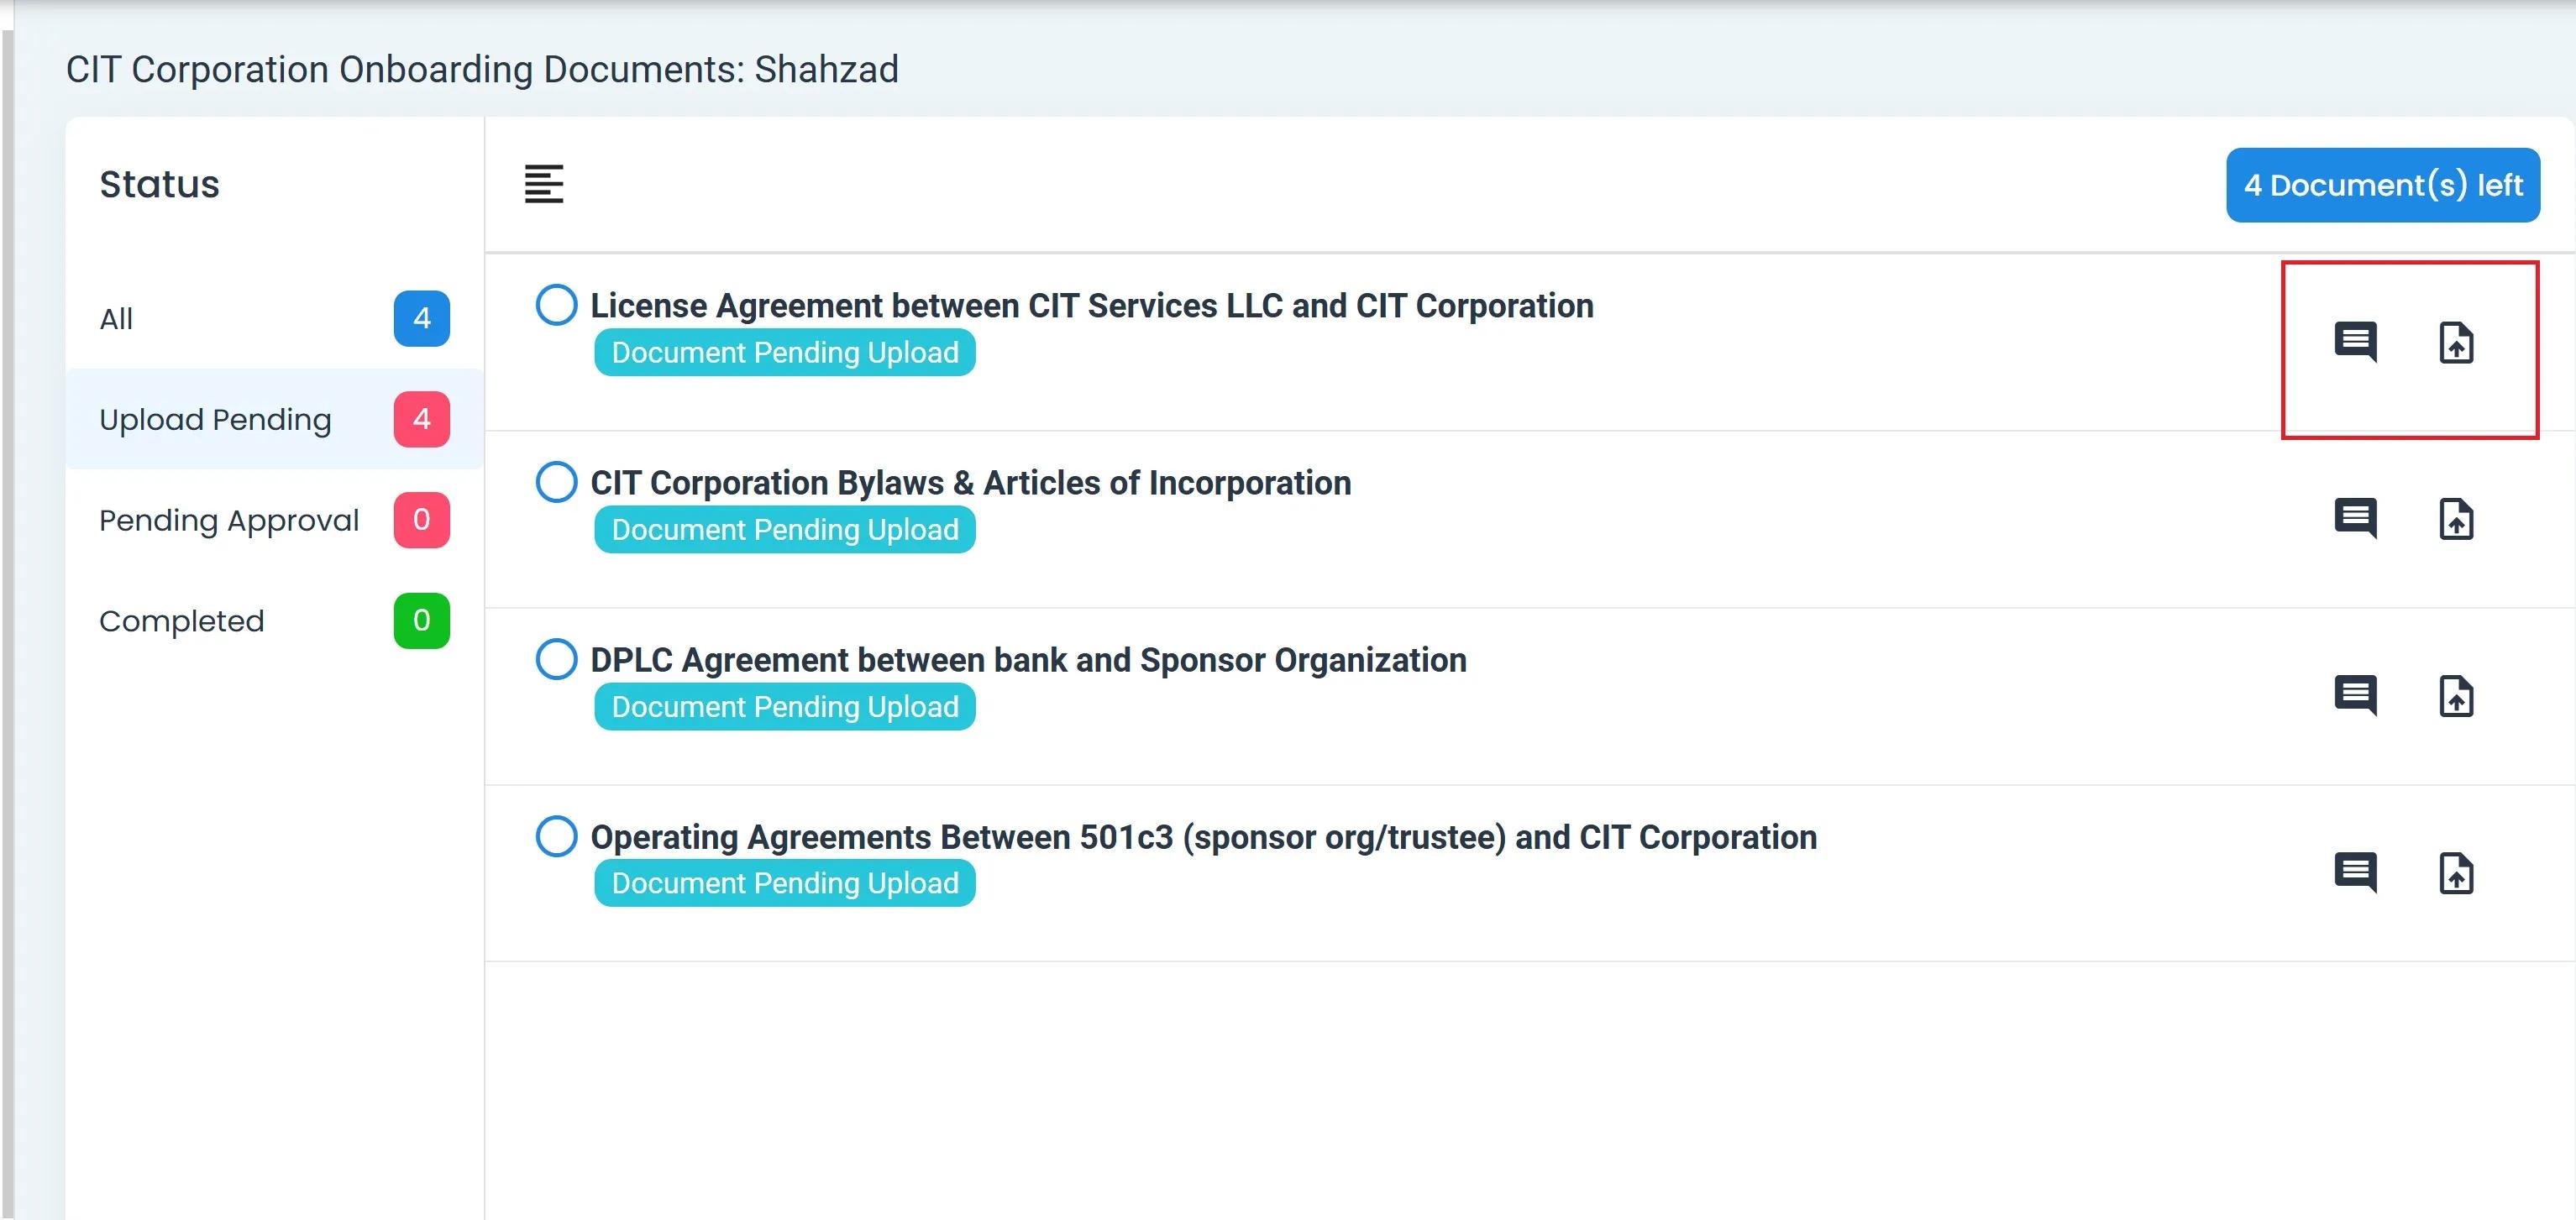Click the 4 Document(s) left button
Screen dimensions: 2576x1220
2382,185
